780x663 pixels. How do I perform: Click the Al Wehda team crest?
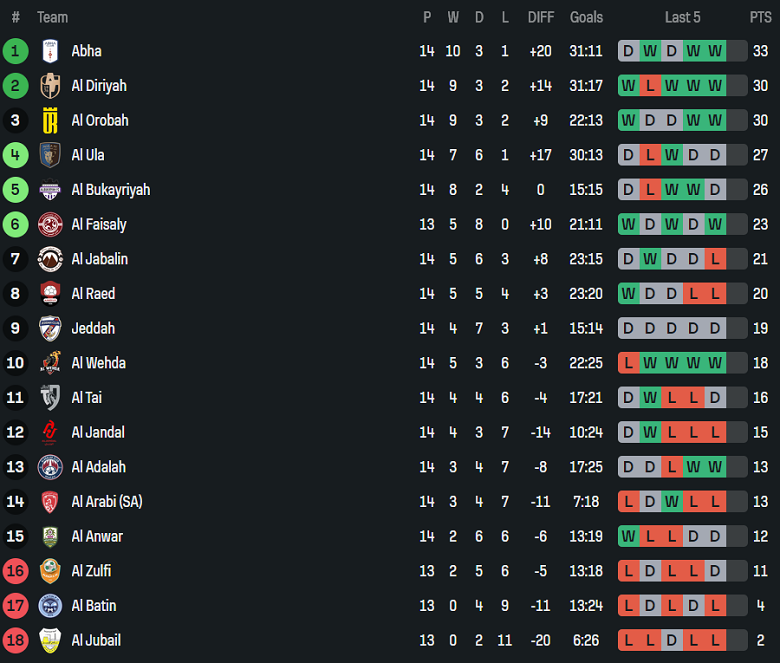point(50,363)
